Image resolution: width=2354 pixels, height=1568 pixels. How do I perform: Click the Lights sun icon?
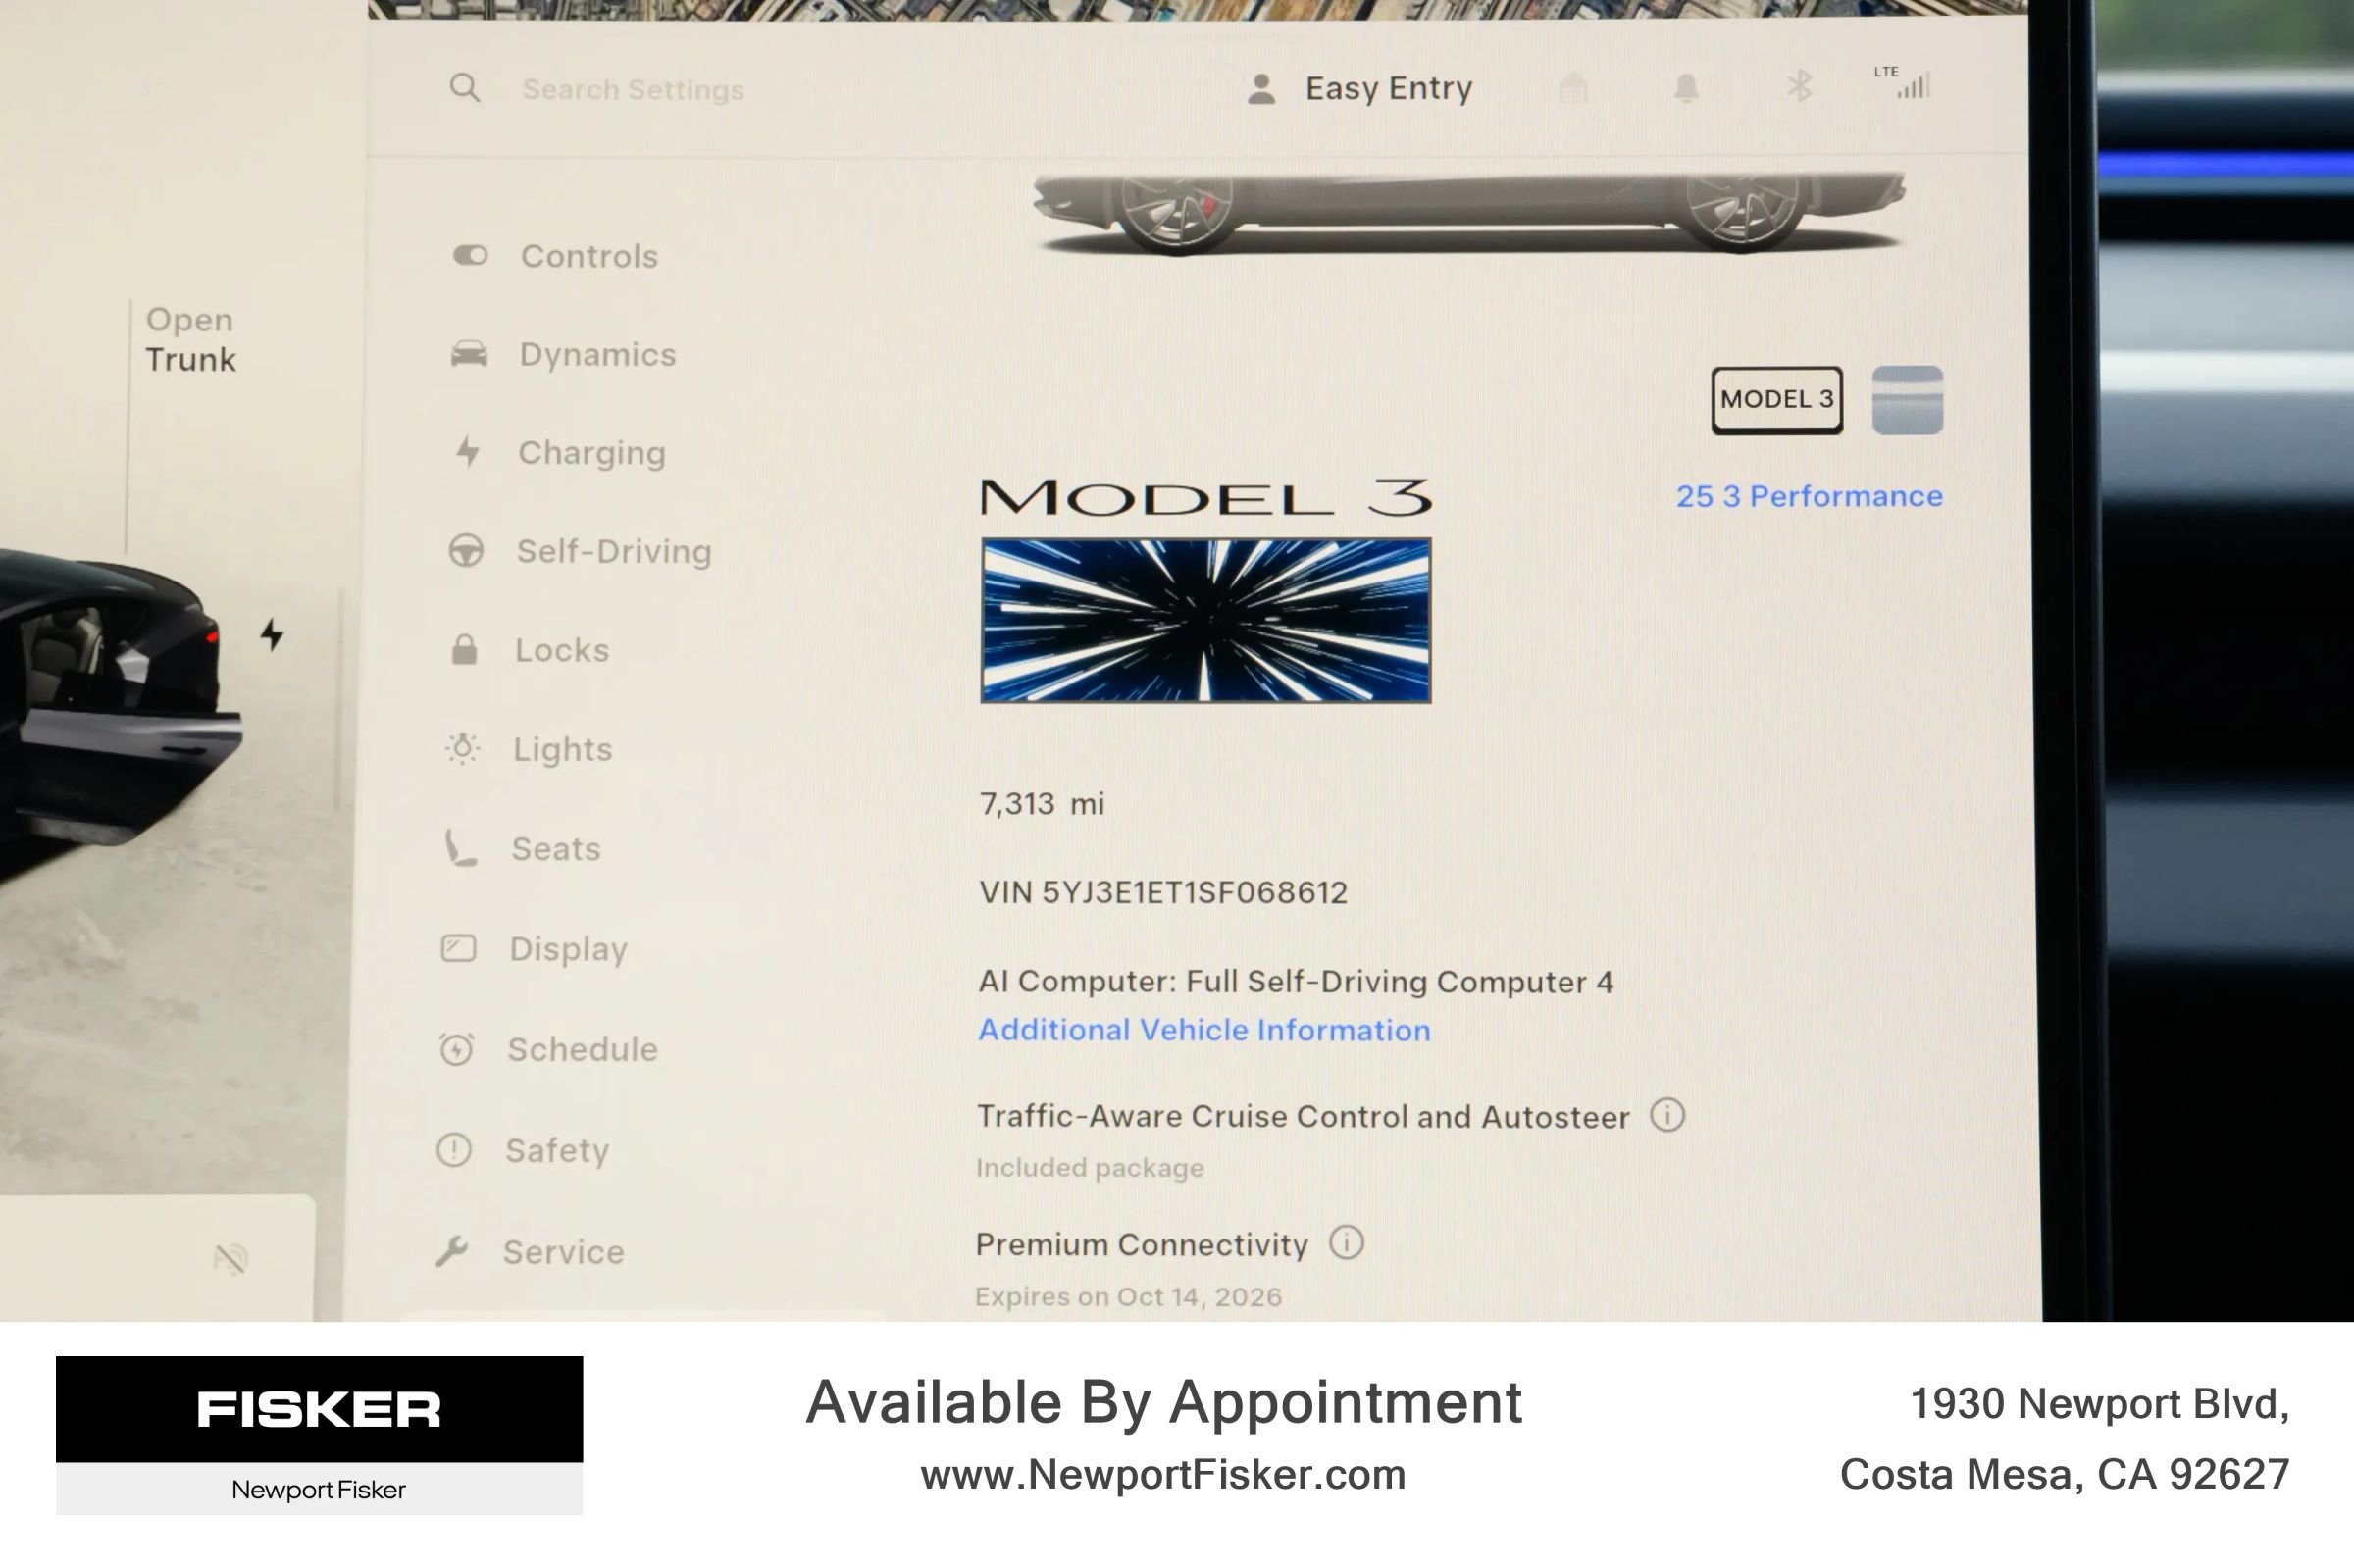click(462, 748)
